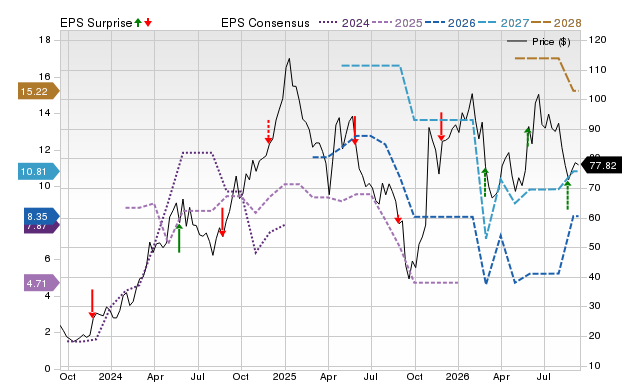Toggle the 2027 consensus series in legend

tap(503, 23)
